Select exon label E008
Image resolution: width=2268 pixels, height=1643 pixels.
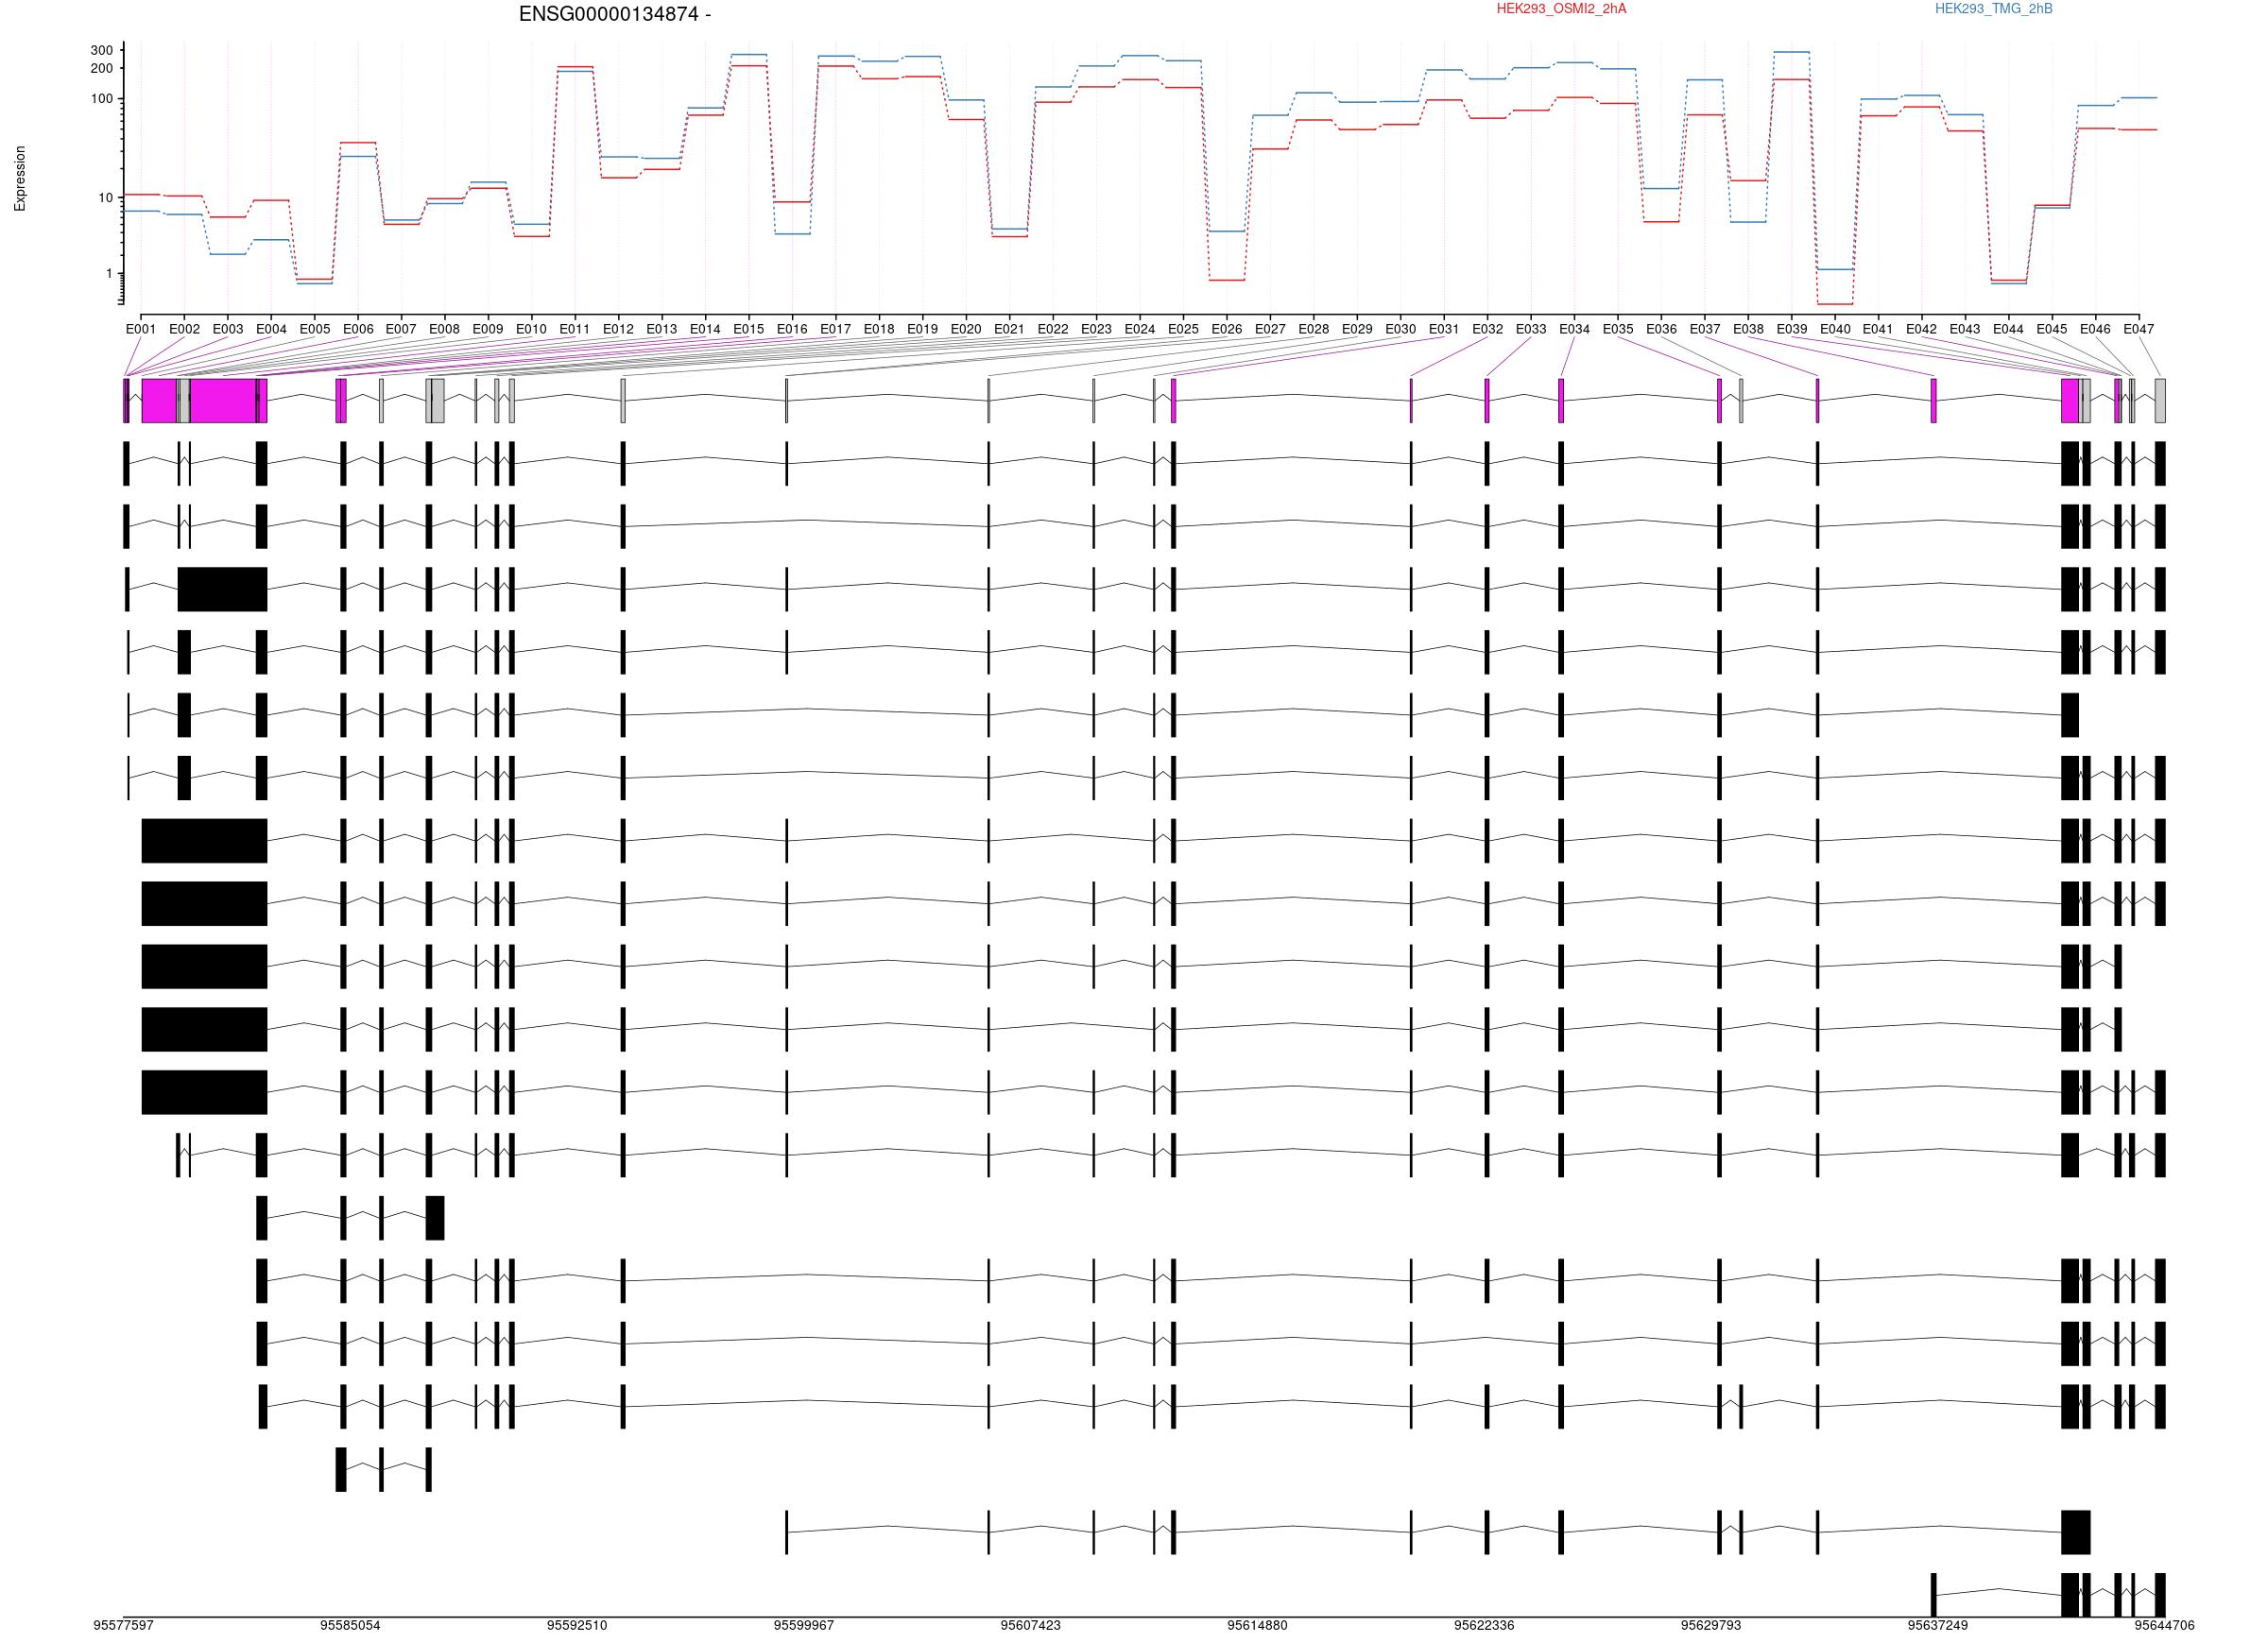[x=445, y=329]
